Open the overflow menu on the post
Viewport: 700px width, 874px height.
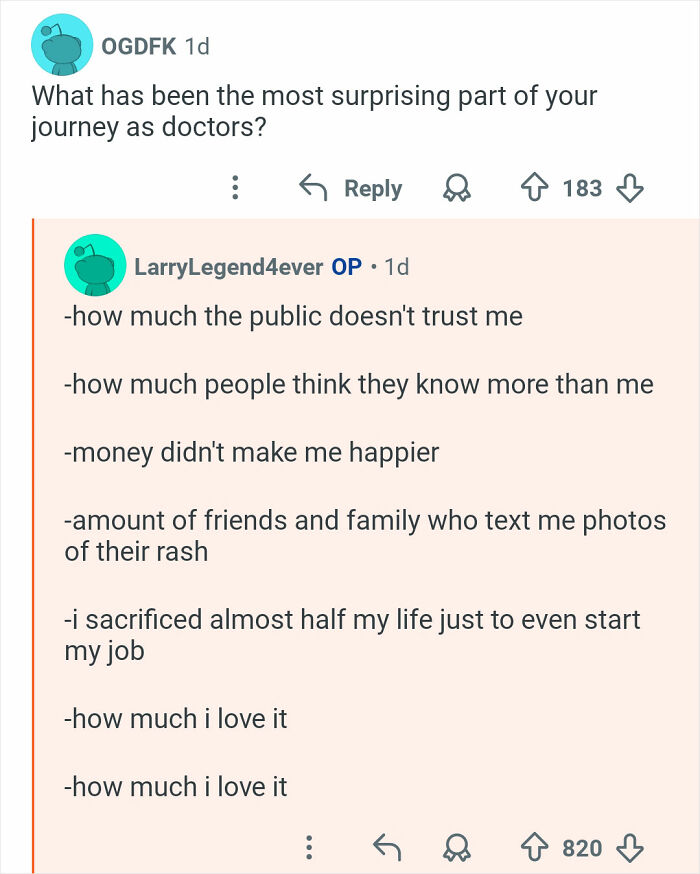pyautogui.click(x=235, y=188)
